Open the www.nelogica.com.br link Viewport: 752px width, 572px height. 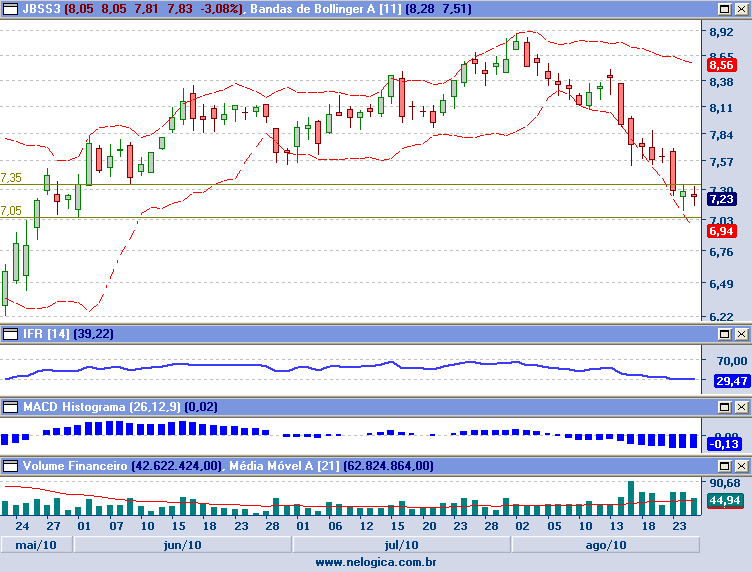pos(375,563)
